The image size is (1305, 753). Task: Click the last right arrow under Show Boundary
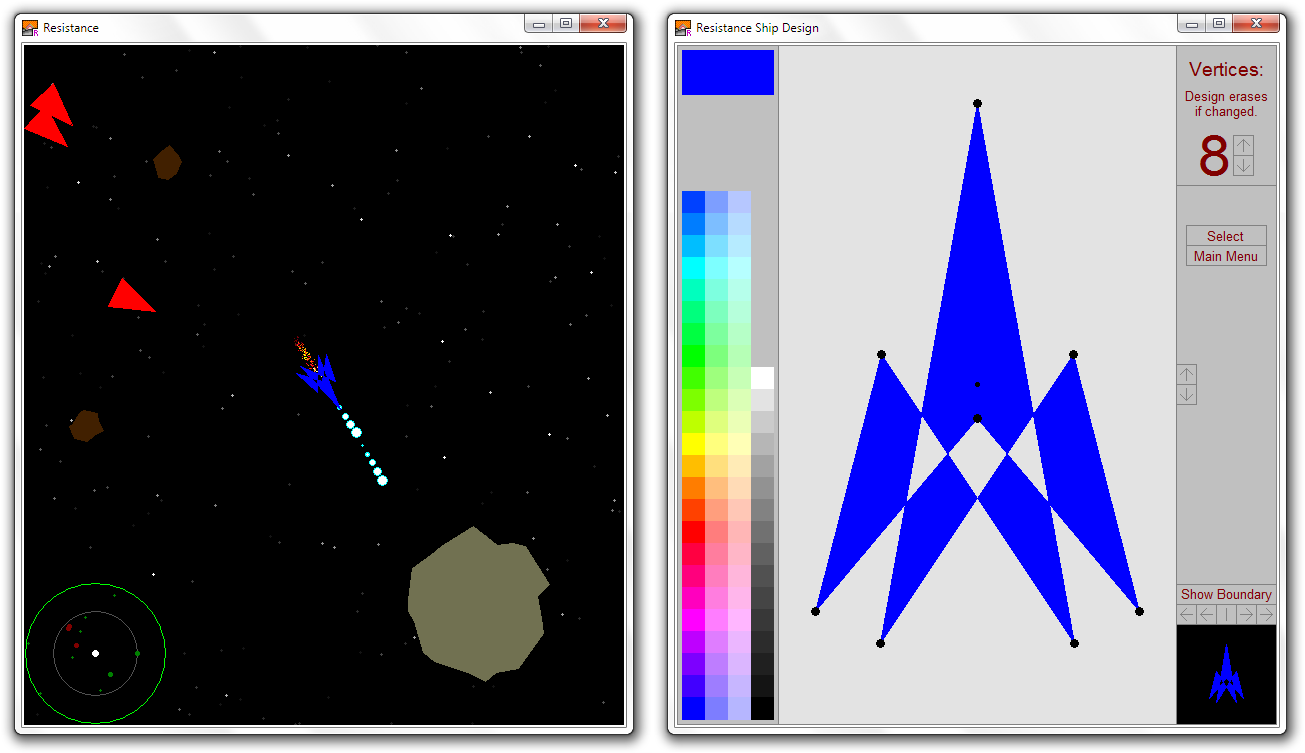point(1266,614)
